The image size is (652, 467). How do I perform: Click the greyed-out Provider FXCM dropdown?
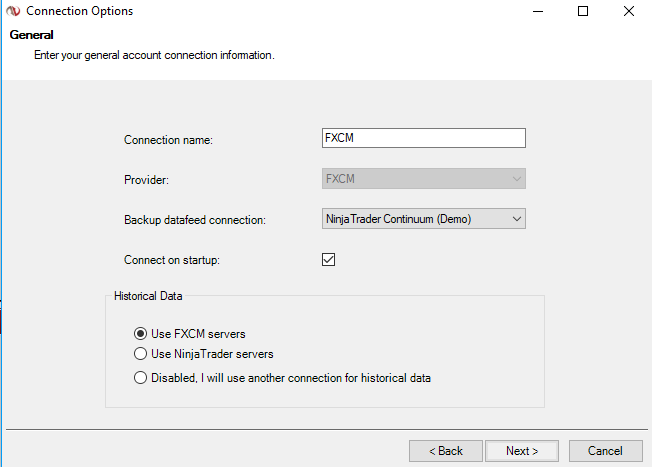[x=423, y=179]
